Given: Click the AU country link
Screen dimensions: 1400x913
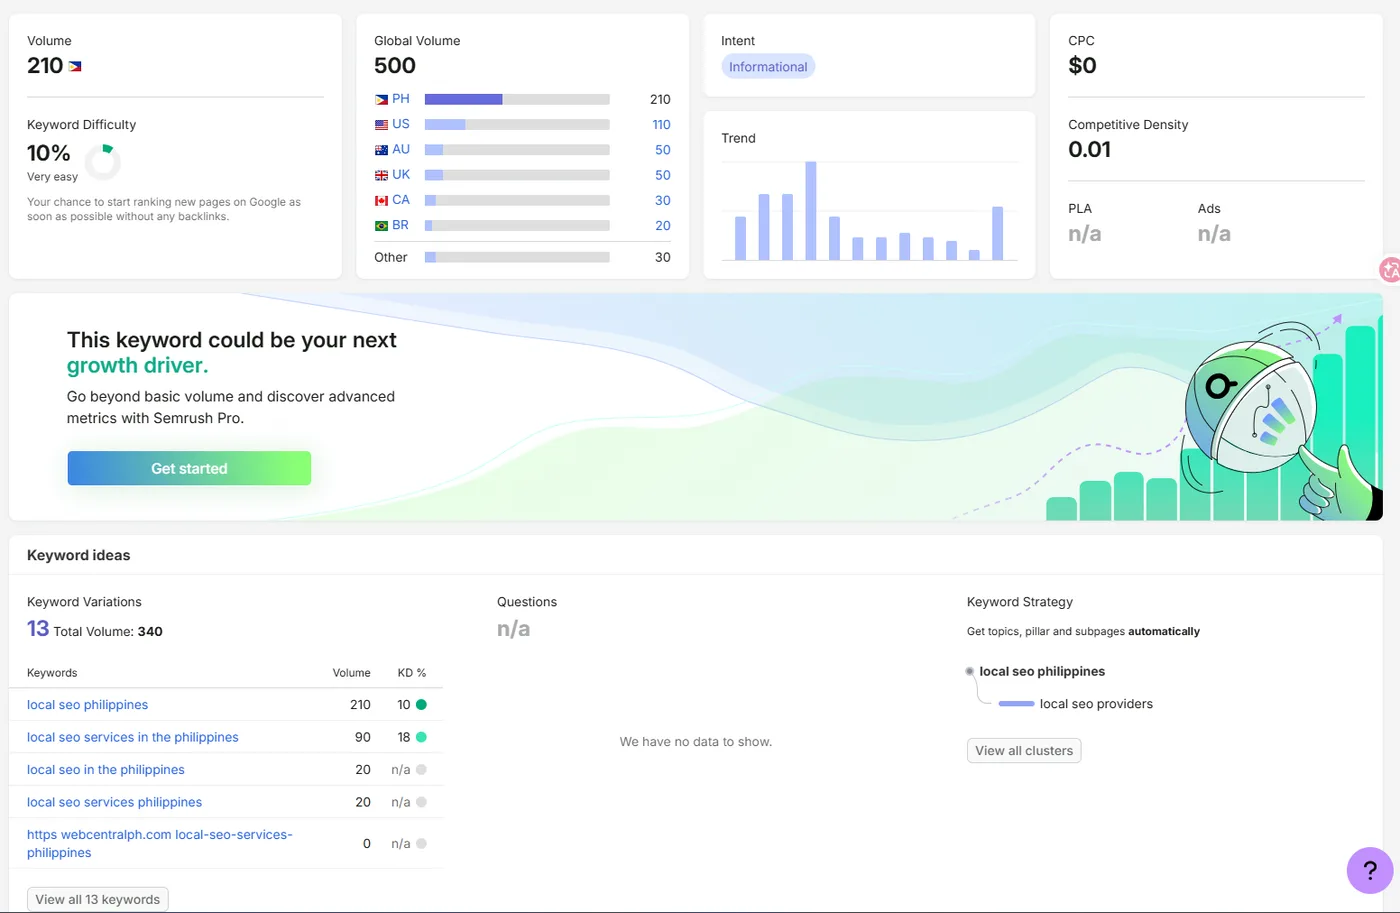Looking at the screenshot, I should click(x=401, y=149).
